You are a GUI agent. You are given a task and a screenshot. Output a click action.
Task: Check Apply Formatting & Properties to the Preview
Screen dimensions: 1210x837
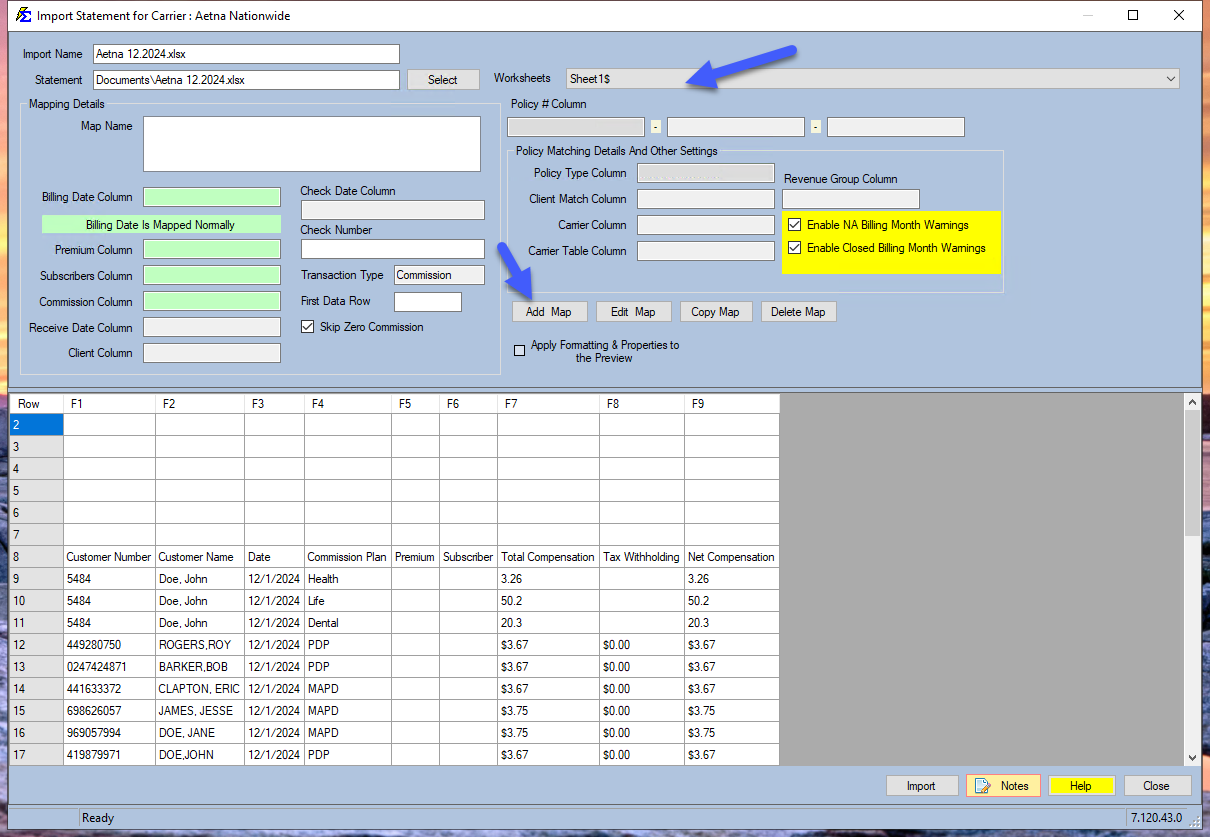pyautogui.click(x=519, y=350)
